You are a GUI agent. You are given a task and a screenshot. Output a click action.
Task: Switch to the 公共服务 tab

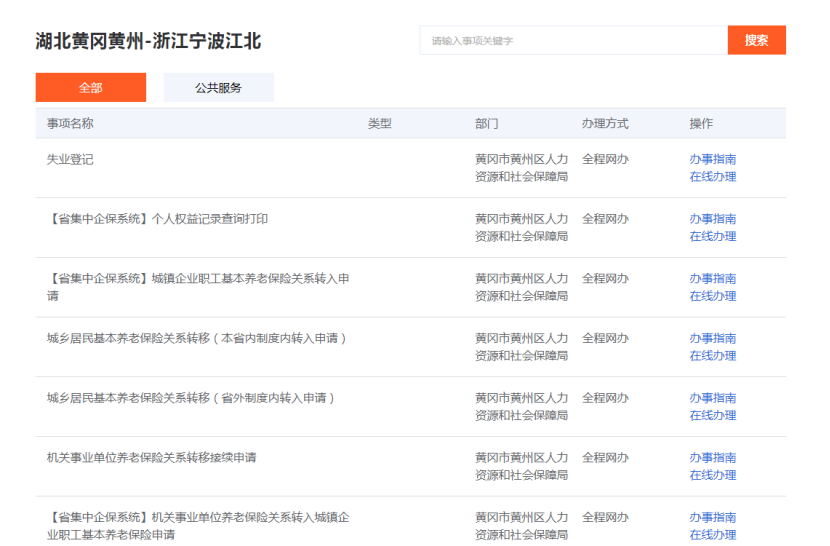click(x=219, y=87)
